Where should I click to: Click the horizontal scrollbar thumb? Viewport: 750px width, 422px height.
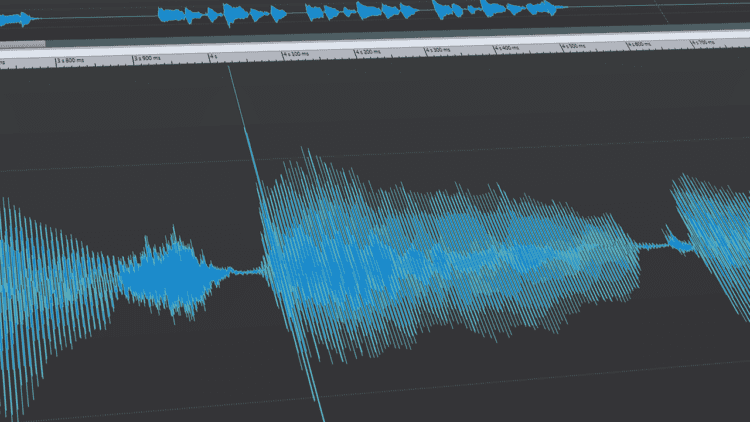coord(22,44)
